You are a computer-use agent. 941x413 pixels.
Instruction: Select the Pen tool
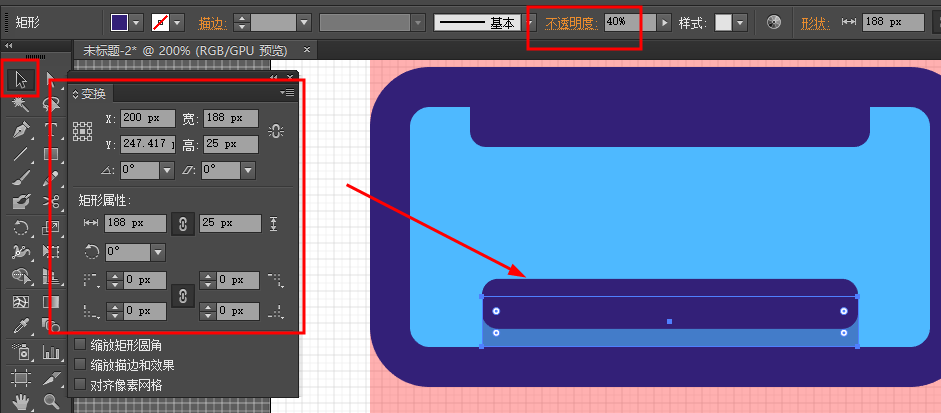20,129
